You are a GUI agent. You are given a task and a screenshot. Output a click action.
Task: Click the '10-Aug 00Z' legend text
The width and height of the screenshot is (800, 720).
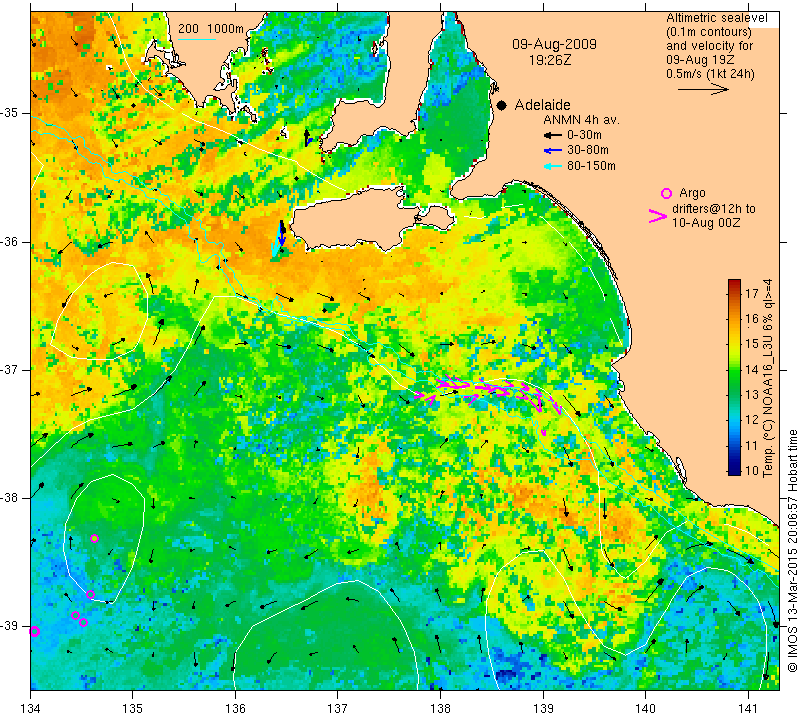point(706,223)
